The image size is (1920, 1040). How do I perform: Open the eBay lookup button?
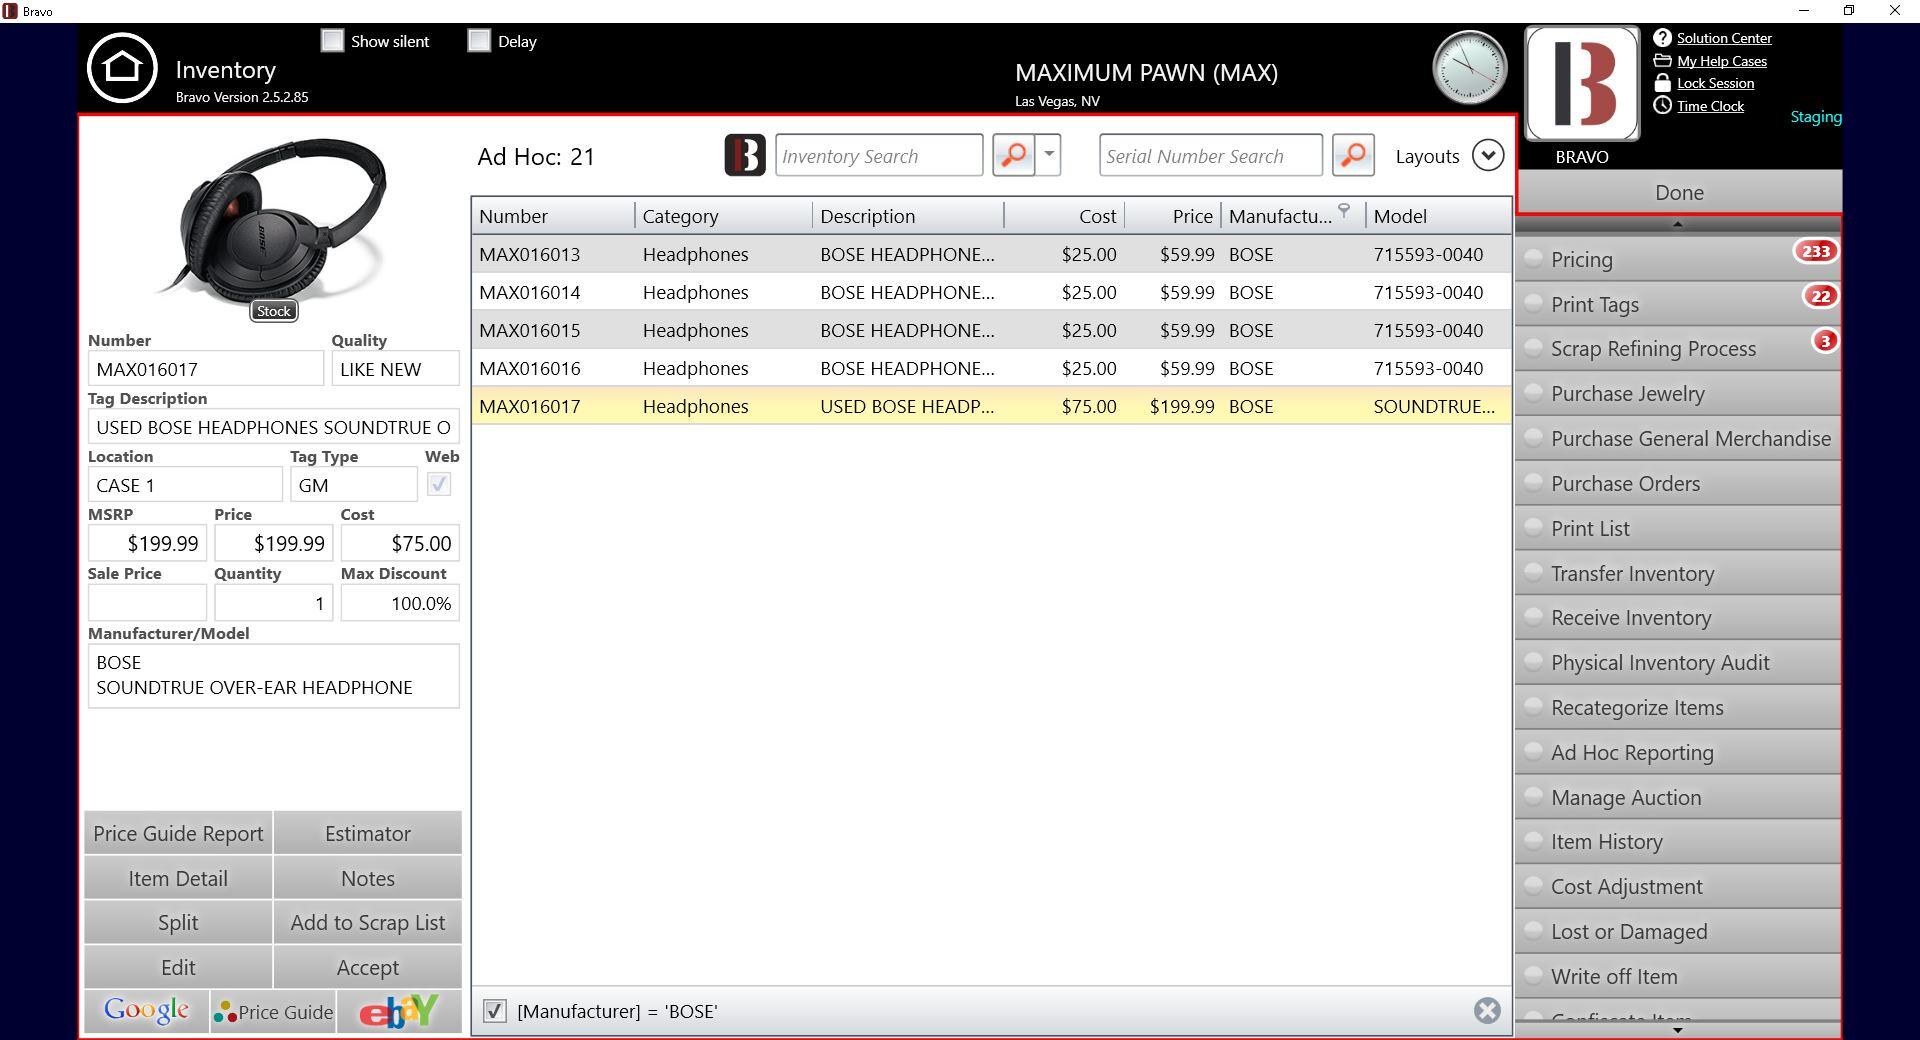(399, 1011)
